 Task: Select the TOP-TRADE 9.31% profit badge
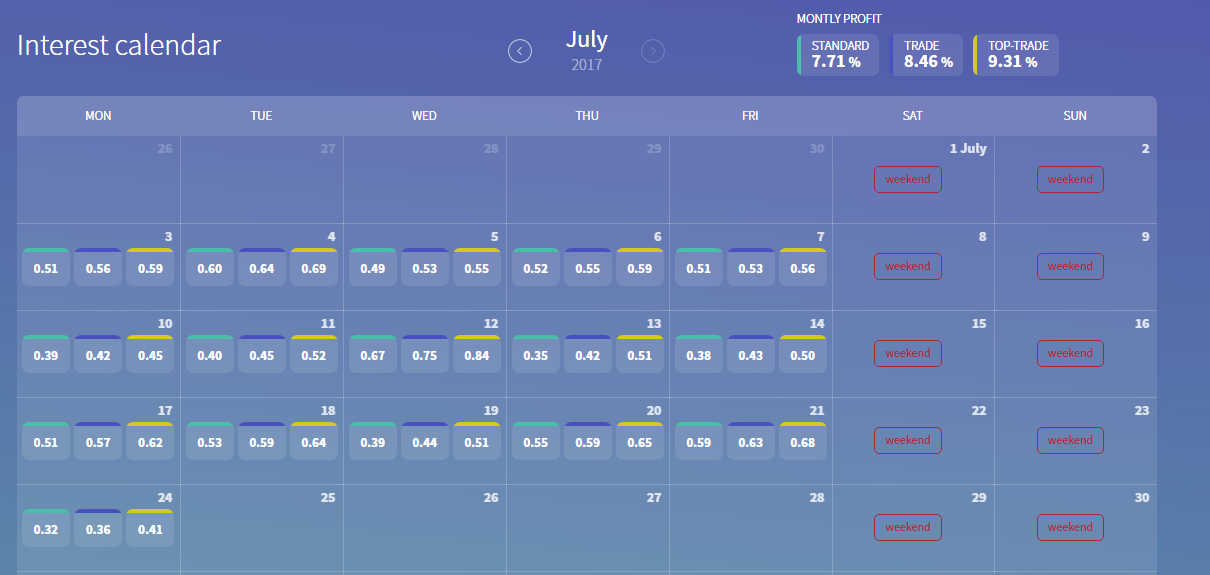pos(1016,55)
